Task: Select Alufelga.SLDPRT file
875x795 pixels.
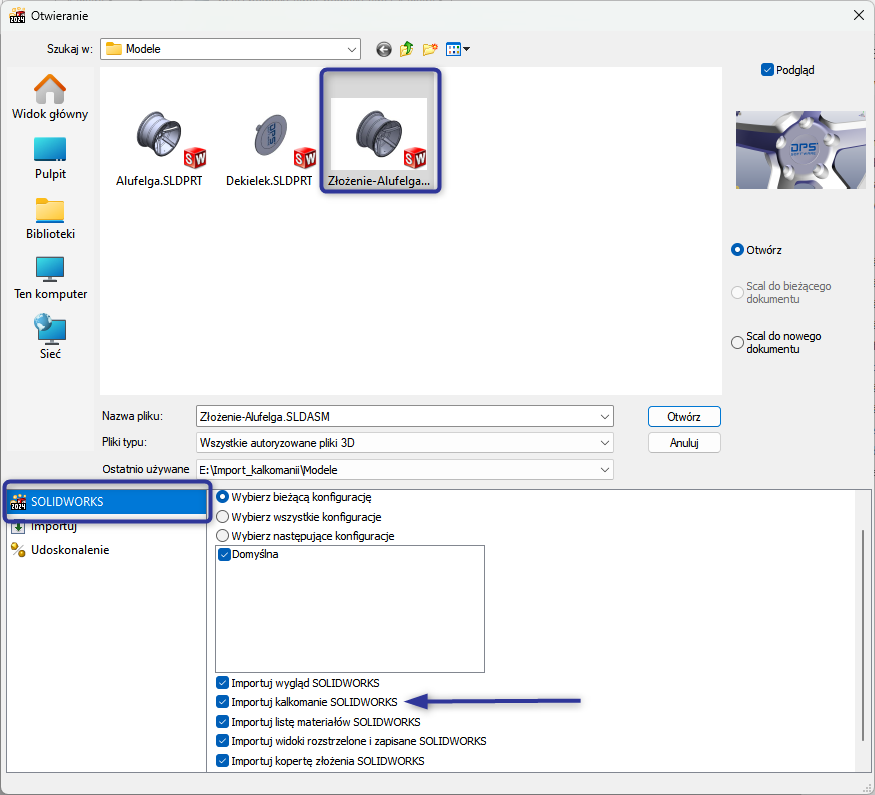Action: [160, 150]
